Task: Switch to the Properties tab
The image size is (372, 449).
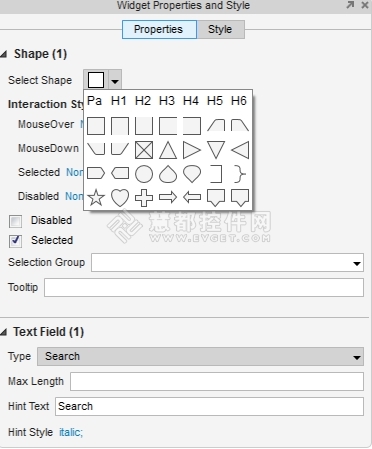Action: [x=159, y=29]
